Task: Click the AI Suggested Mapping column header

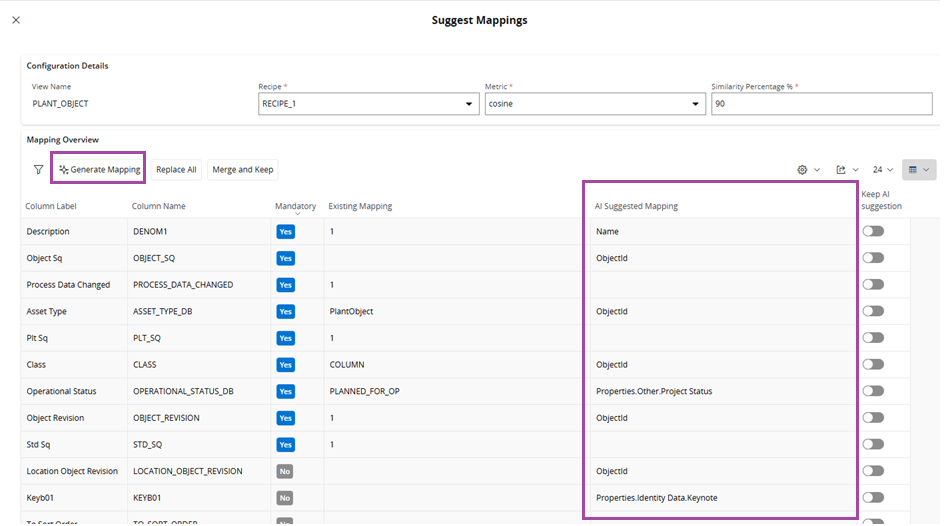Action: [636, 206]
